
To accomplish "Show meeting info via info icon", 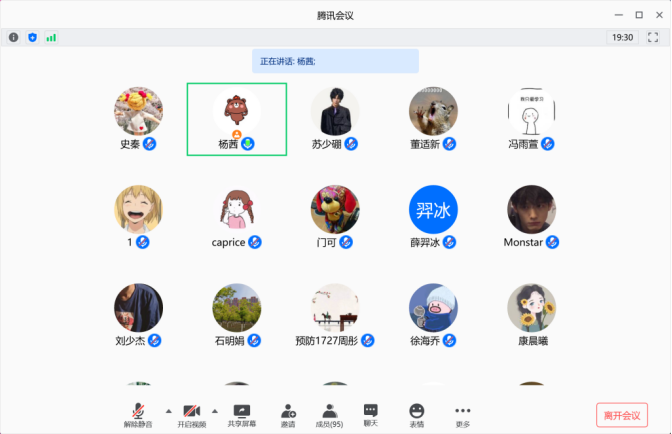I will coord(14,37).
